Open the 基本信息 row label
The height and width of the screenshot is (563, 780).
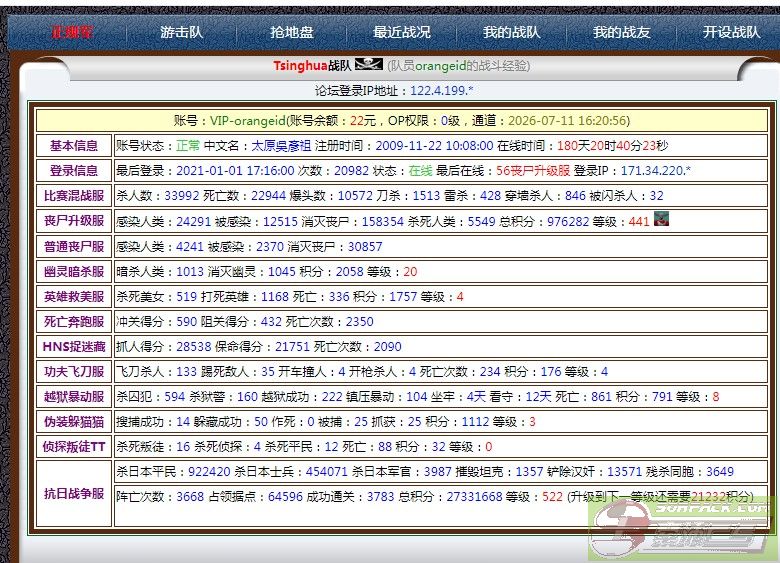[74, 145]
